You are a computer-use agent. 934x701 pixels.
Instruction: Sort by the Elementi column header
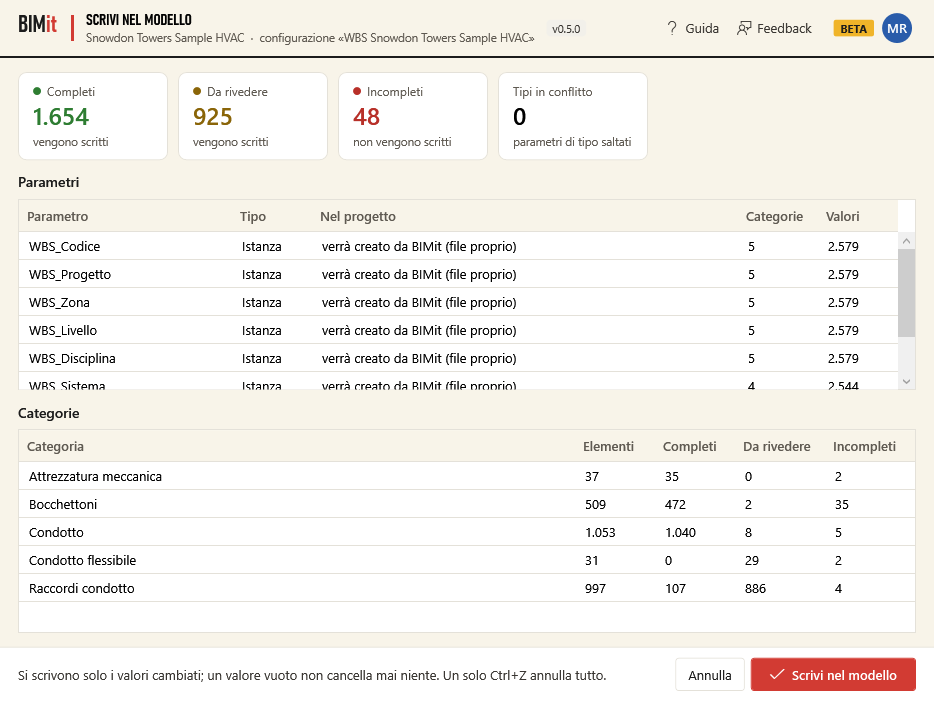(x=608, y=446)
